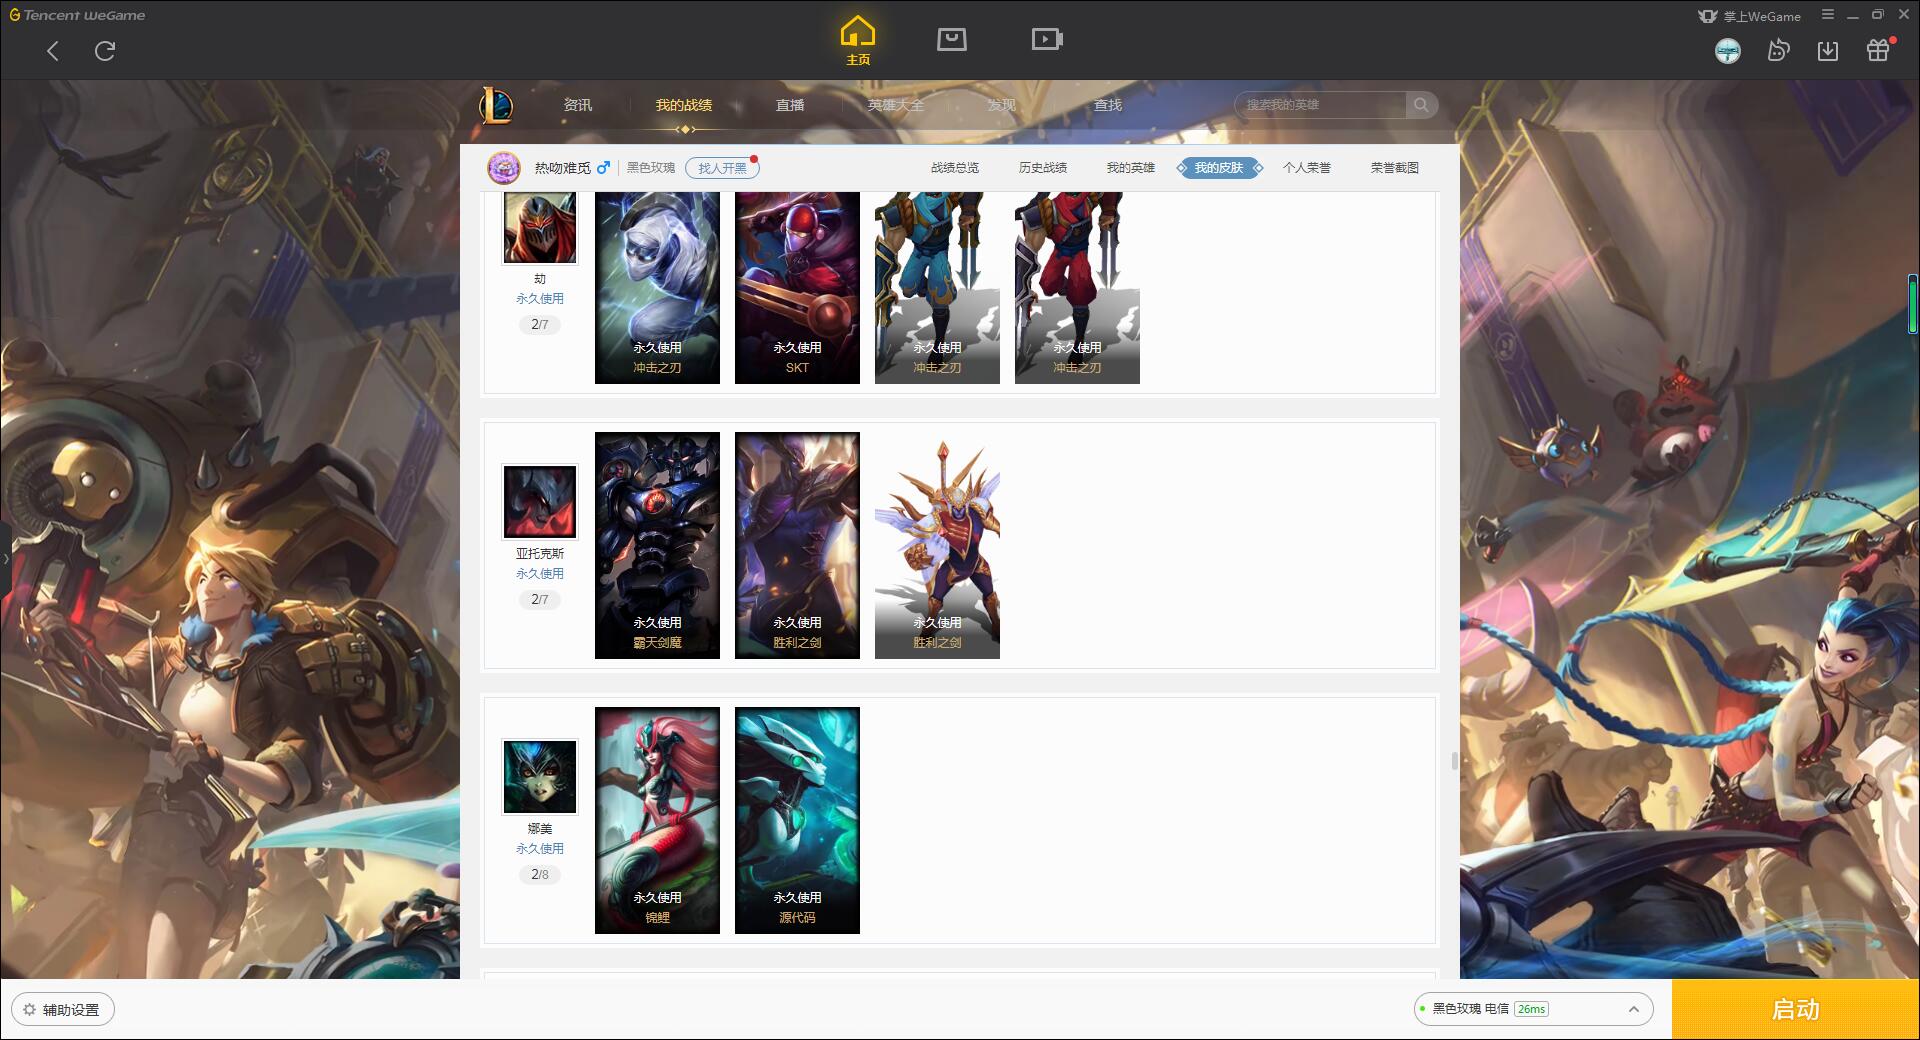The image size is (1920, 1040).
Task: Open the 源代码 Nami skin card
Action: pos(797,820)
